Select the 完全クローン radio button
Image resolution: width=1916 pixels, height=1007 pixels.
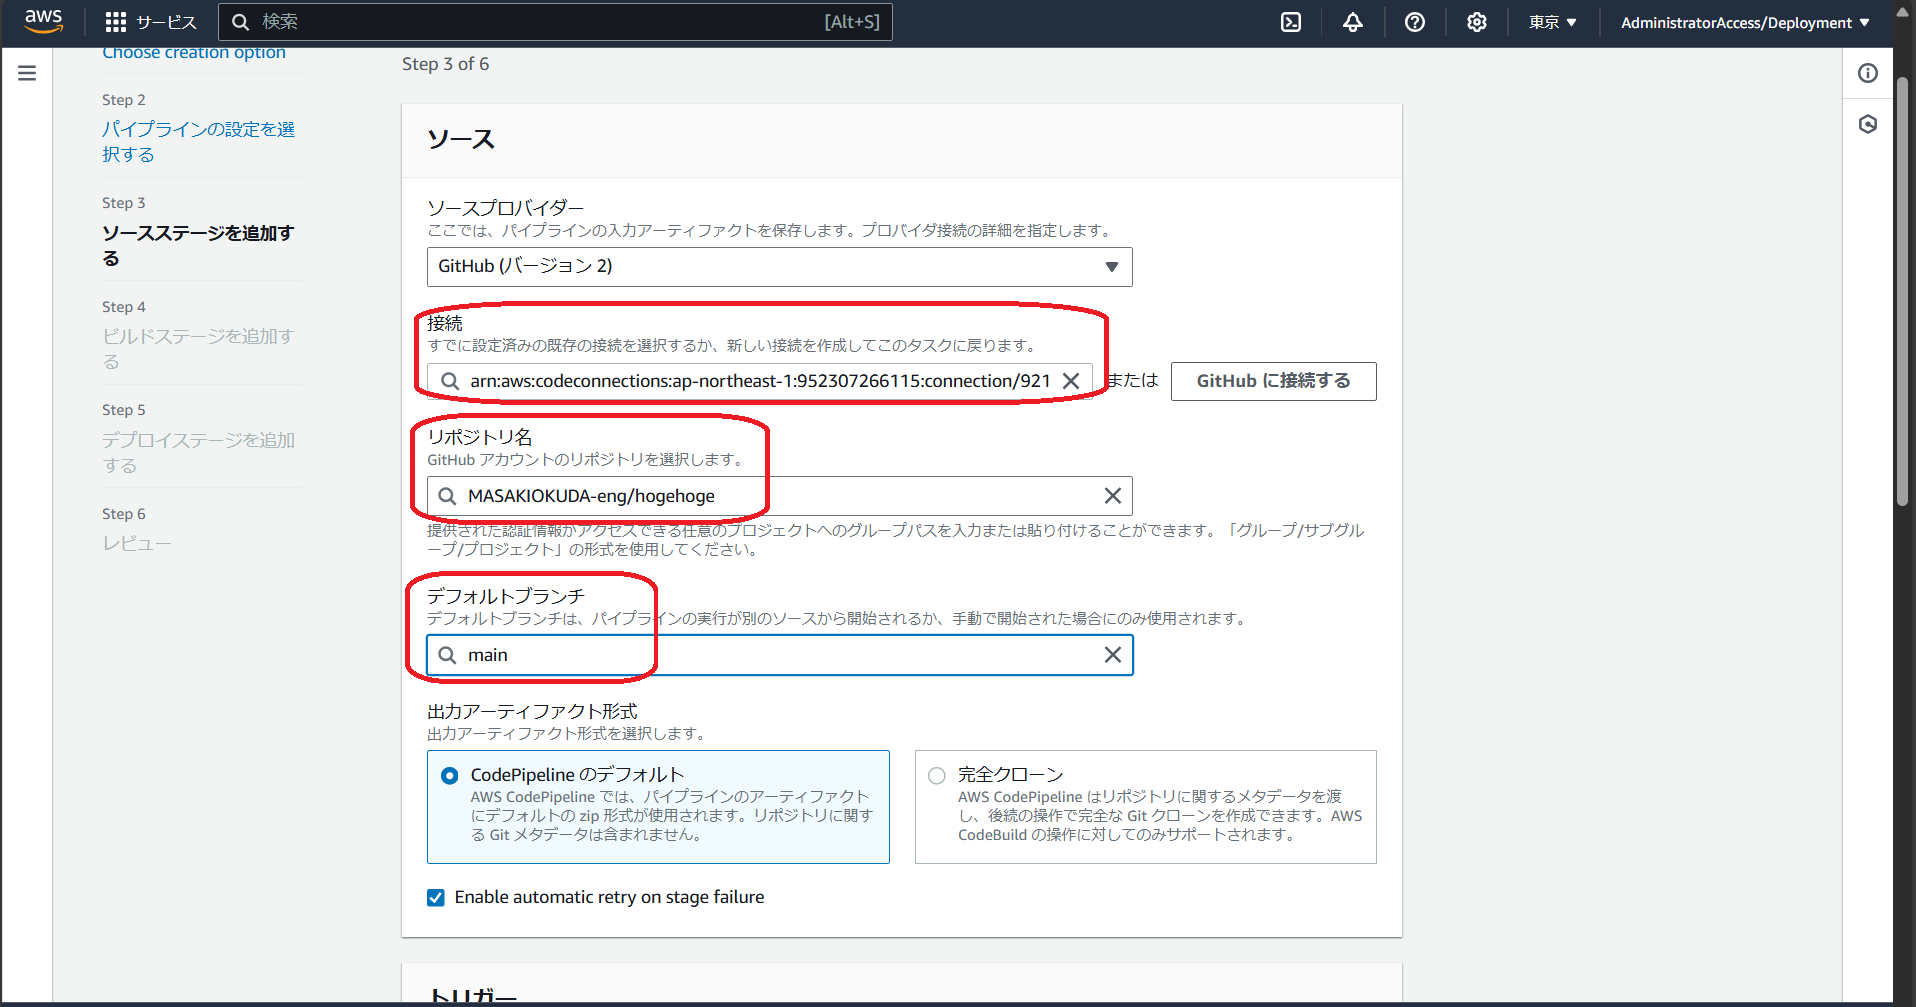pos(936,775)
